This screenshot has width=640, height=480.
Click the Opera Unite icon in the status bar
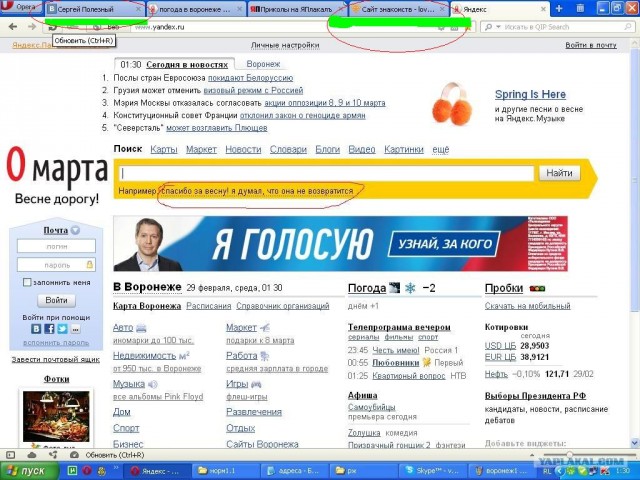[x=53, y=455]
